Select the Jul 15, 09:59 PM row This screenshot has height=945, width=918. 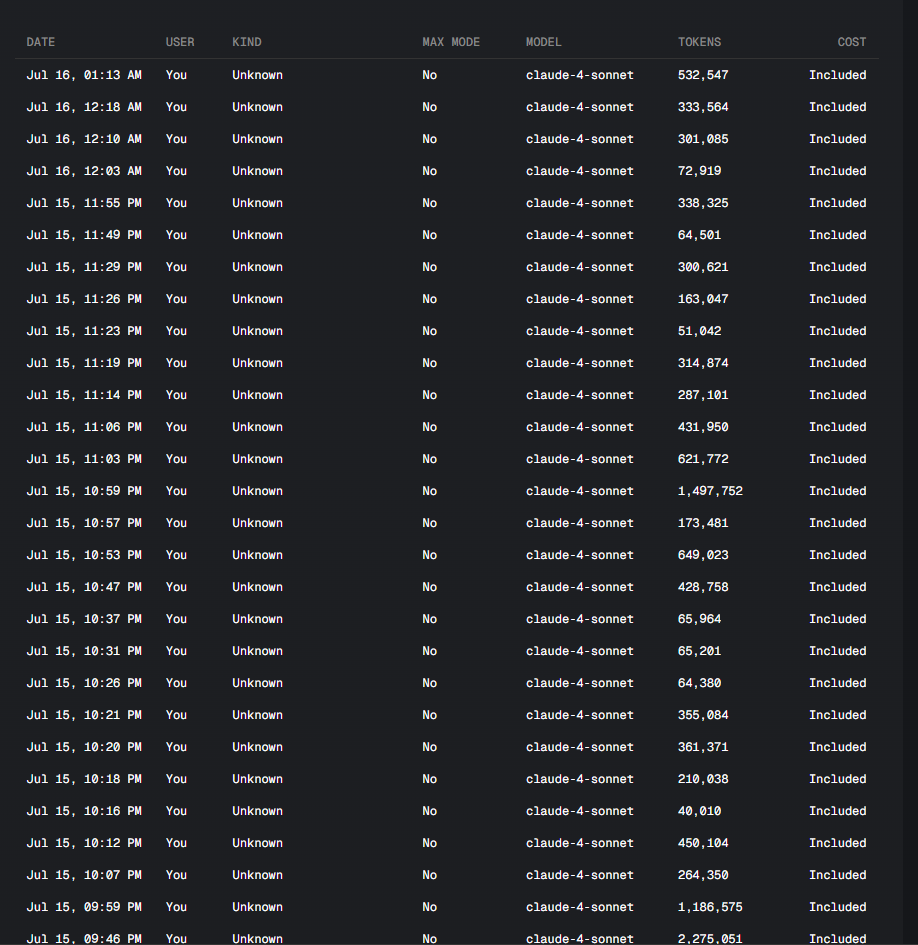pos(447,907)
